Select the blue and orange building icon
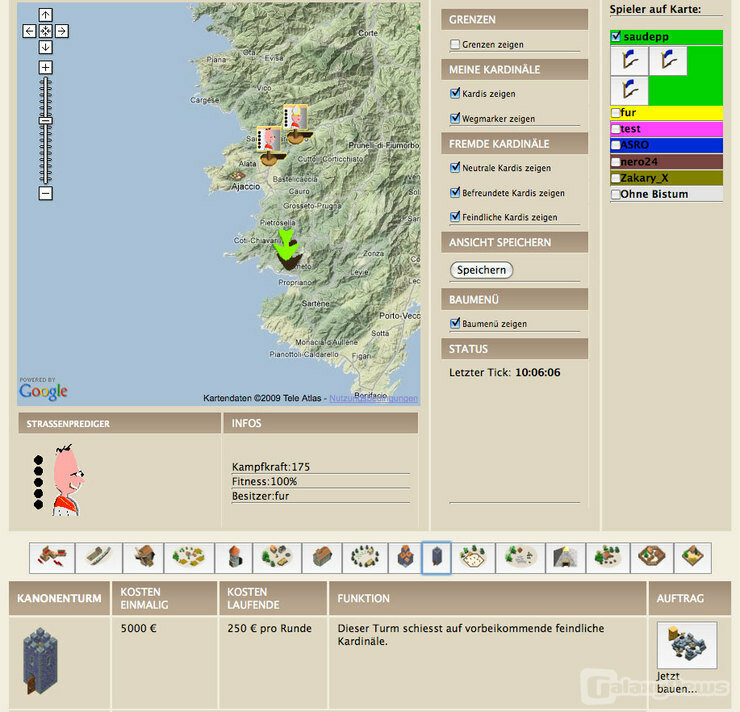740x712 pixels. [x=405, y=558]
